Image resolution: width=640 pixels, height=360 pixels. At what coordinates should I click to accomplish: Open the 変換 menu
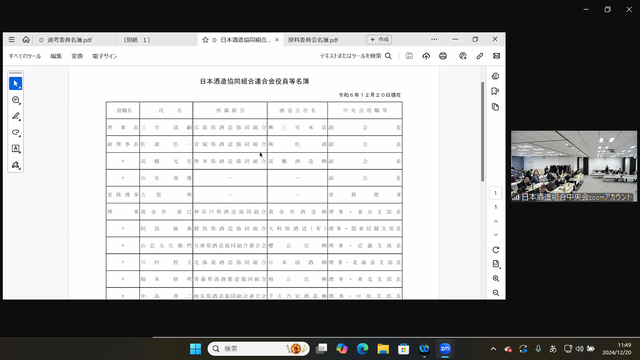(77, 56)
